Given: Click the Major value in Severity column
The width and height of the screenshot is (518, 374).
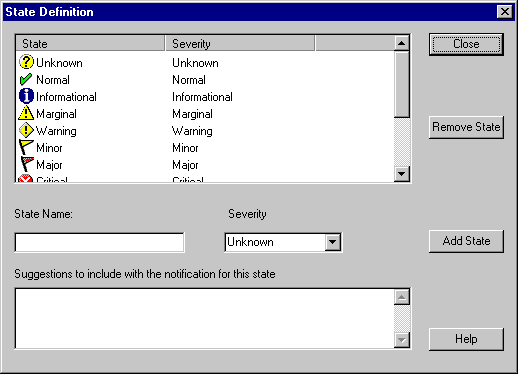Looking at the screenshot, I should tap(185, 165).
